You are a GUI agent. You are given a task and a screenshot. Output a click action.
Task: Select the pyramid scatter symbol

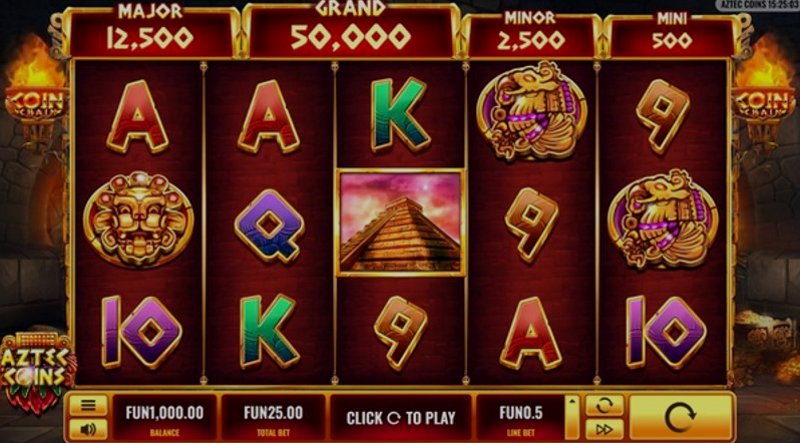coord(401,222)
